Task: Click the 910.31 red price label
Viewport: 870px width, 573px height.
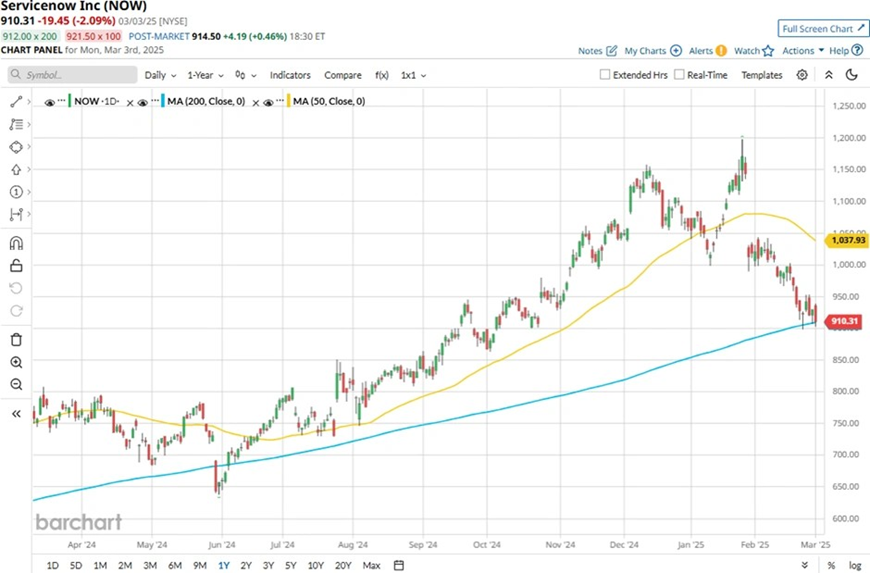Action: [844, 321]
